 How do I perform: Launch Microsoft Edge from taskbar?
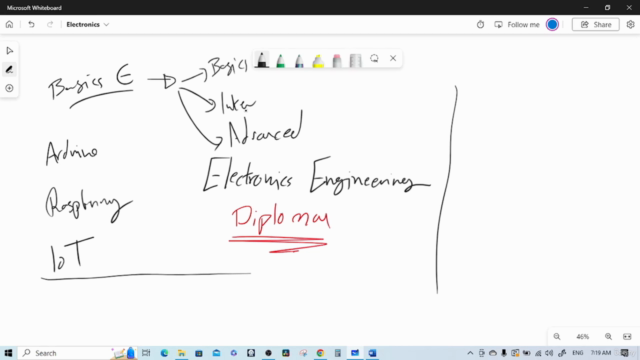tap(164, 353)
